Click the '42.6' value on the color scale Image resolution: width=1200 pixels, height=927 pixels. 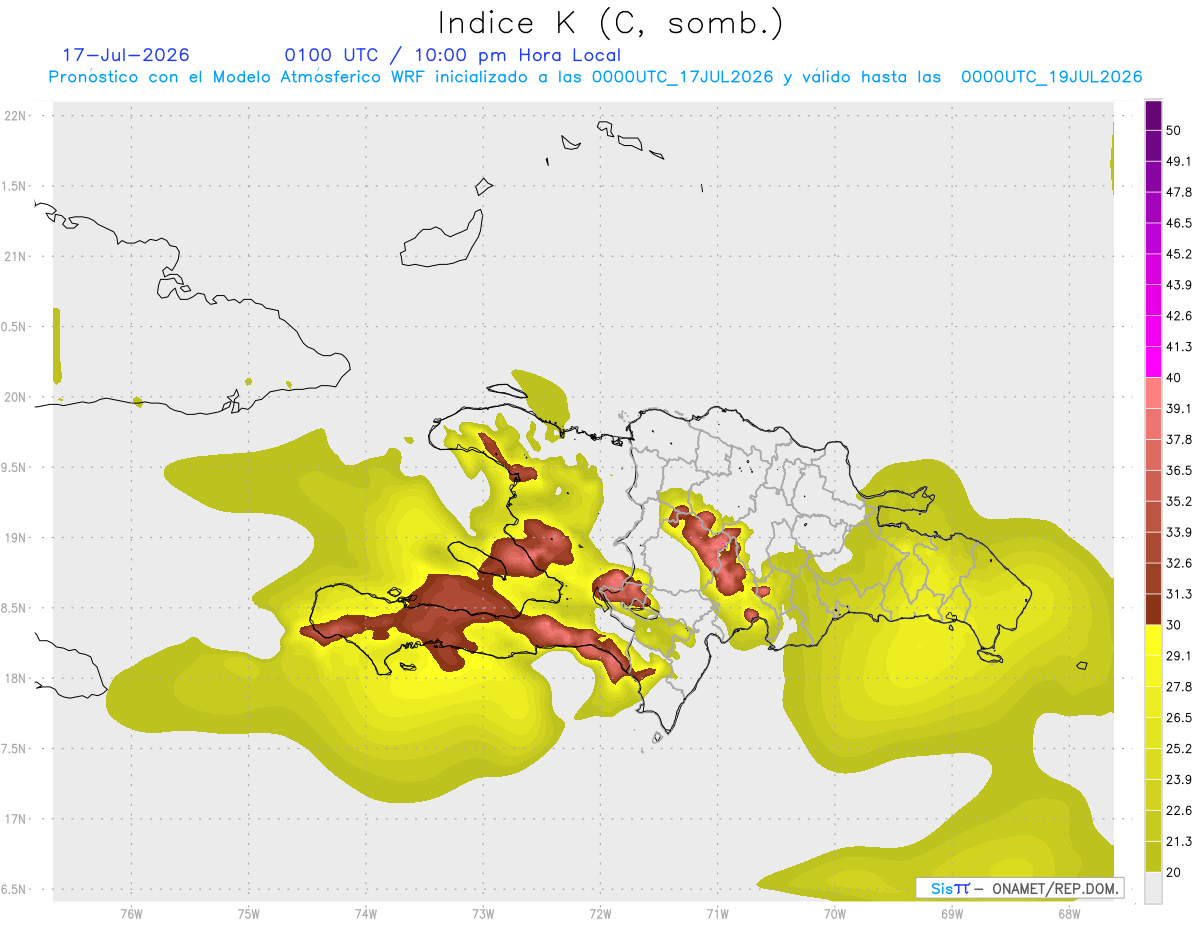point(1179,316)
